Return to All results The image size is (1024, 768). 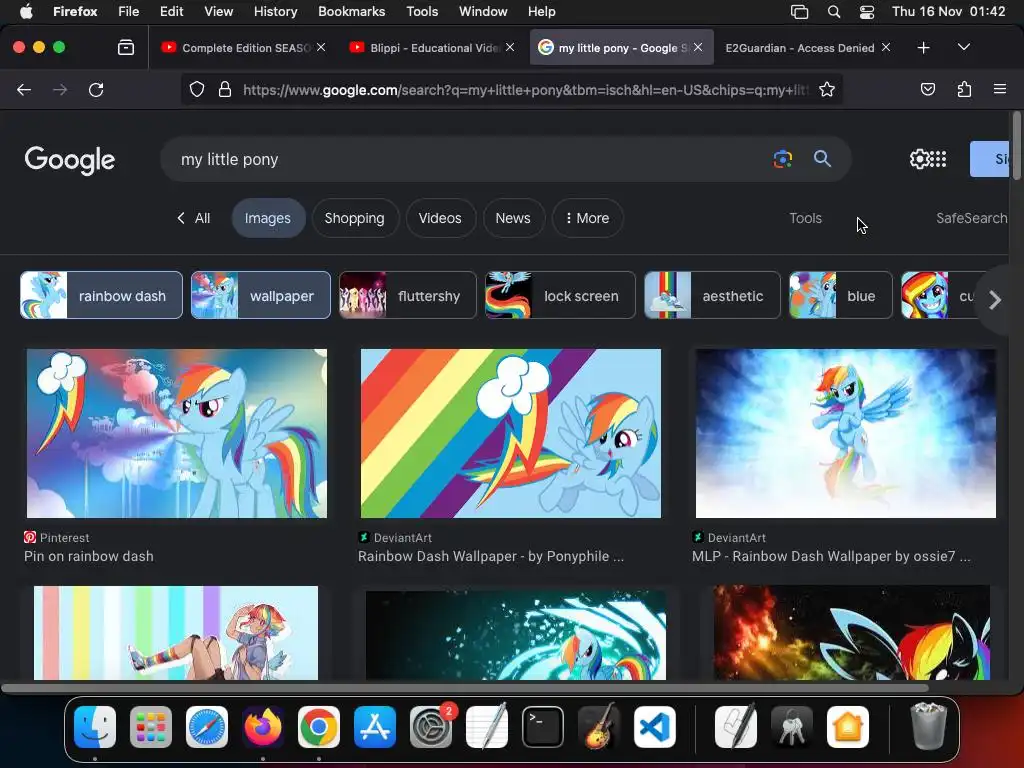click(x=194, y=218)
